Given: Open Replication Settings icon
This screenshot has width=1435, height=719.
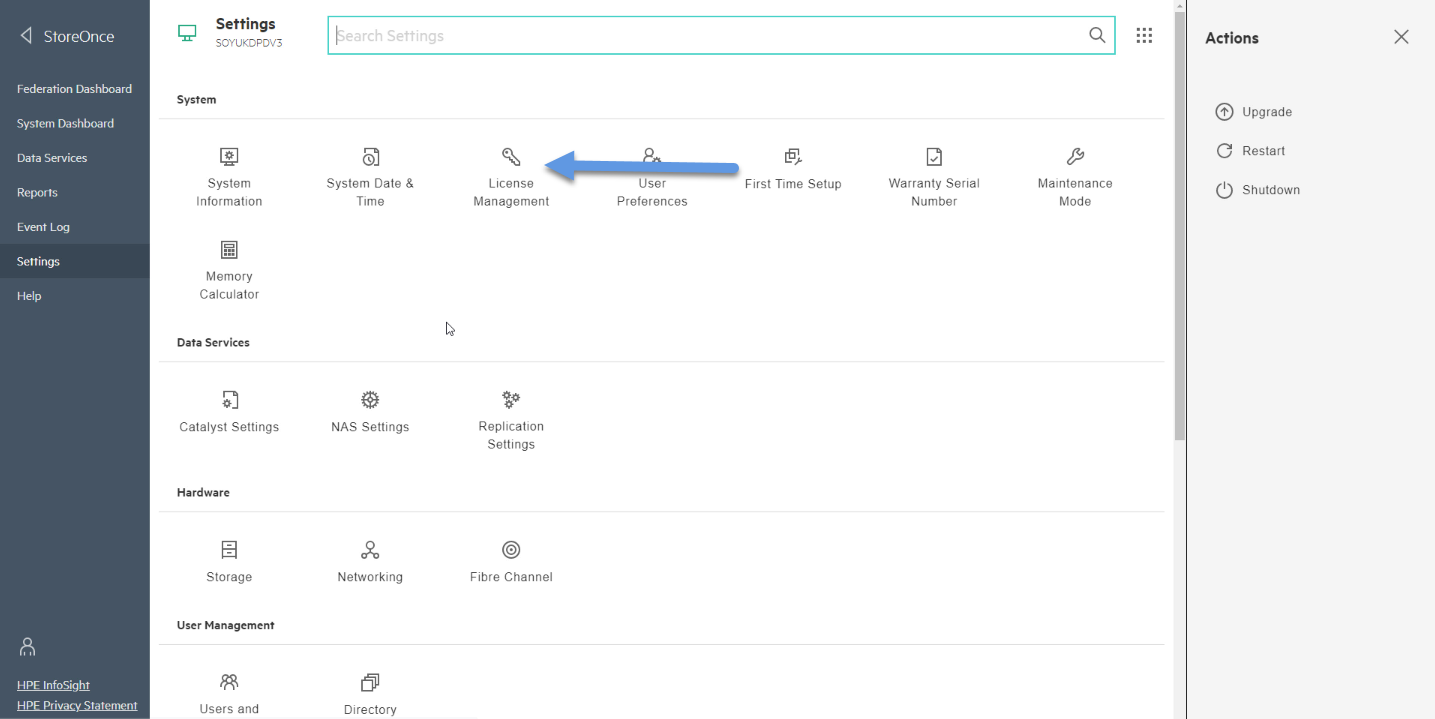Looking at the screenshot, I should coord(511,400).
